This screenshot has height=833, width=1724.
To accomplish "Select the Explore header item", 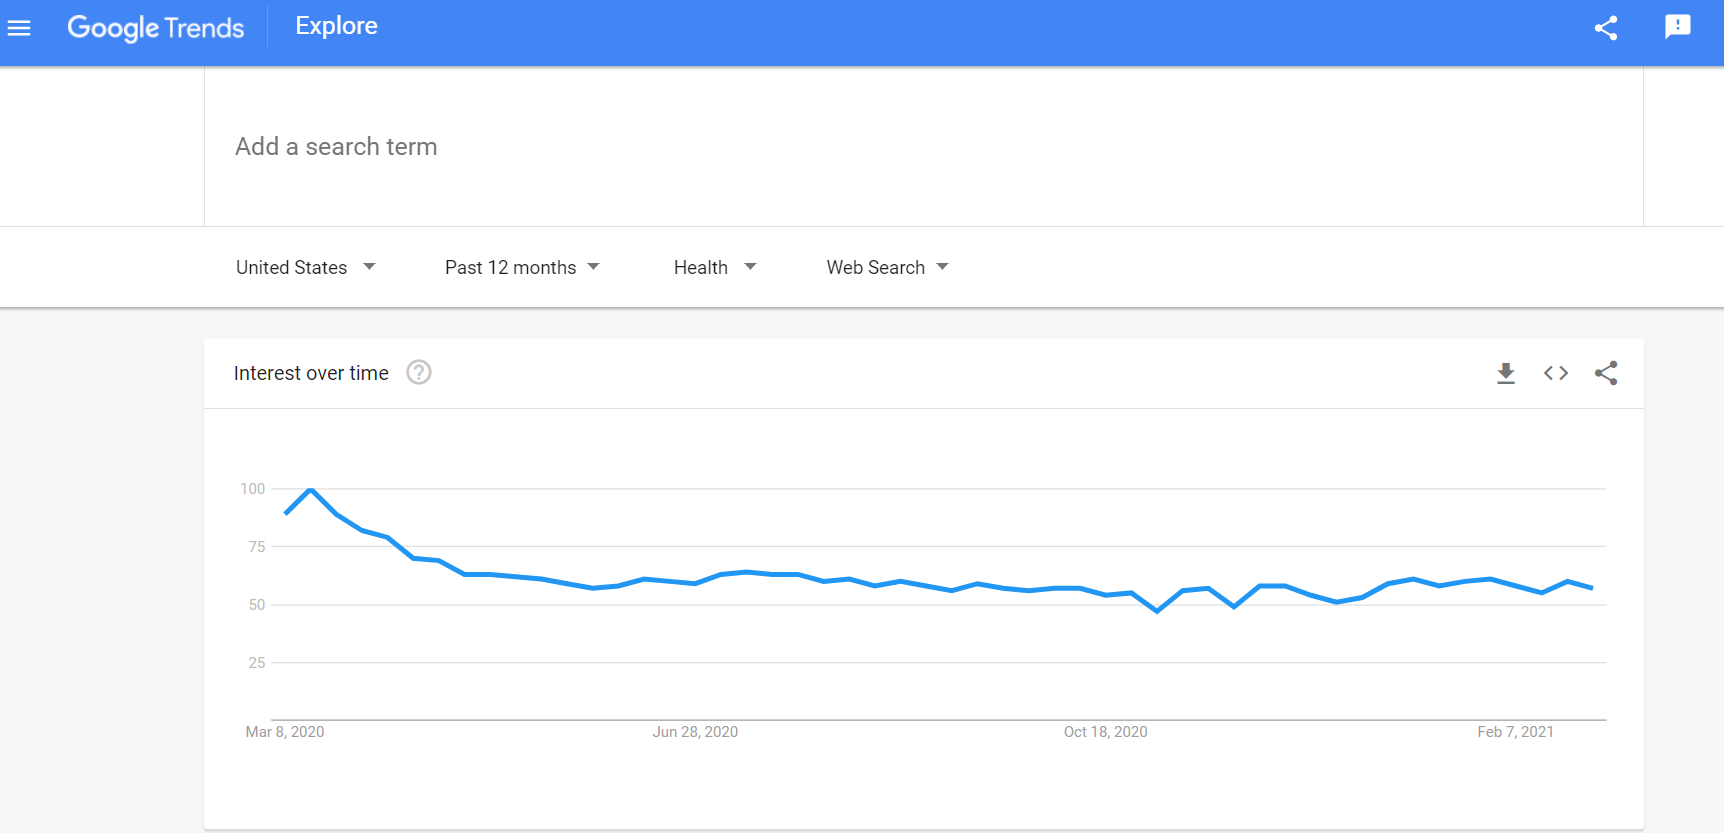I will coord(337,26).
